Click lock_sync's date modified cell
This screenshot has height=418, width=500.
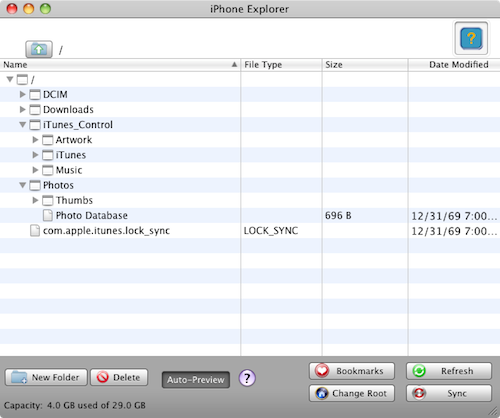click(x=454, y=231)
